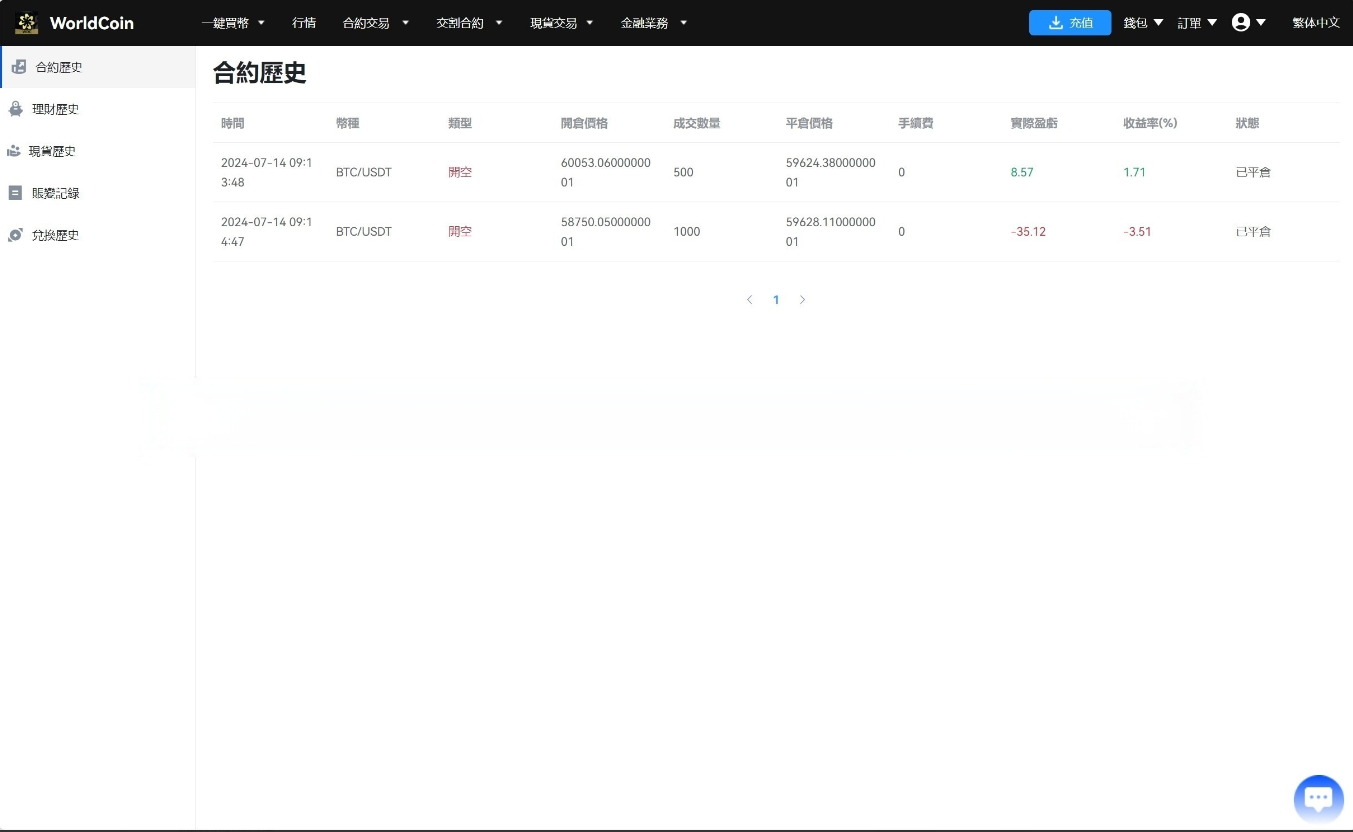This screenshot has width=1353, height=832.
Task: Click the WorldCoin logo icon
Action: 25,22
